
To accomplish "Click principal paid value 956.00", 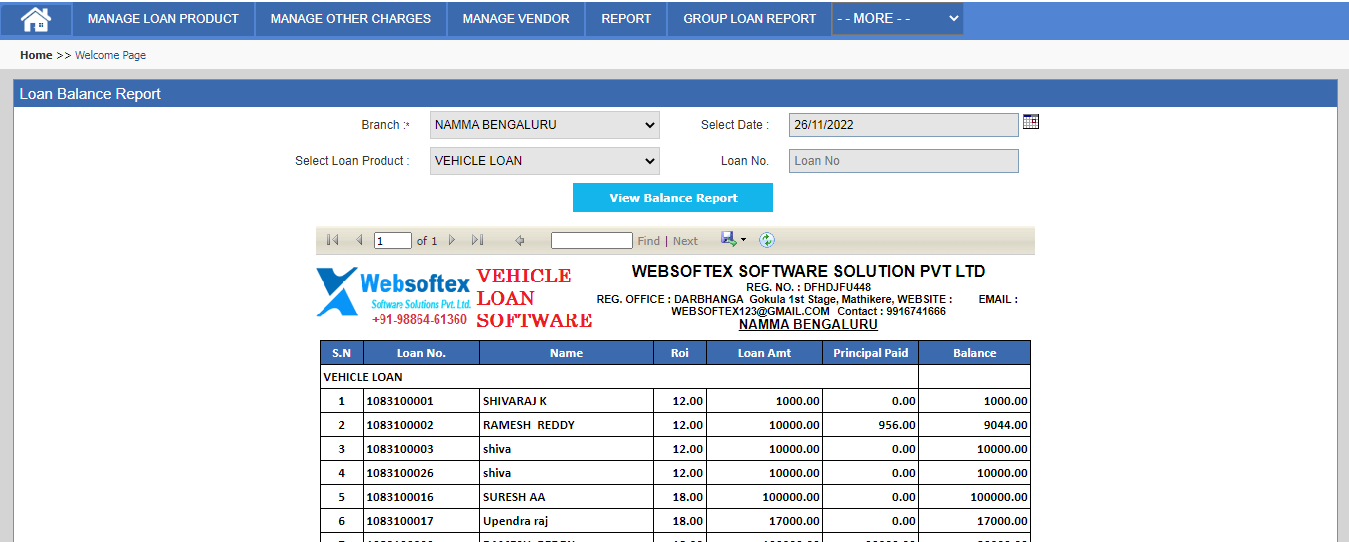I will pyautogui.click(x=896, y=425).
